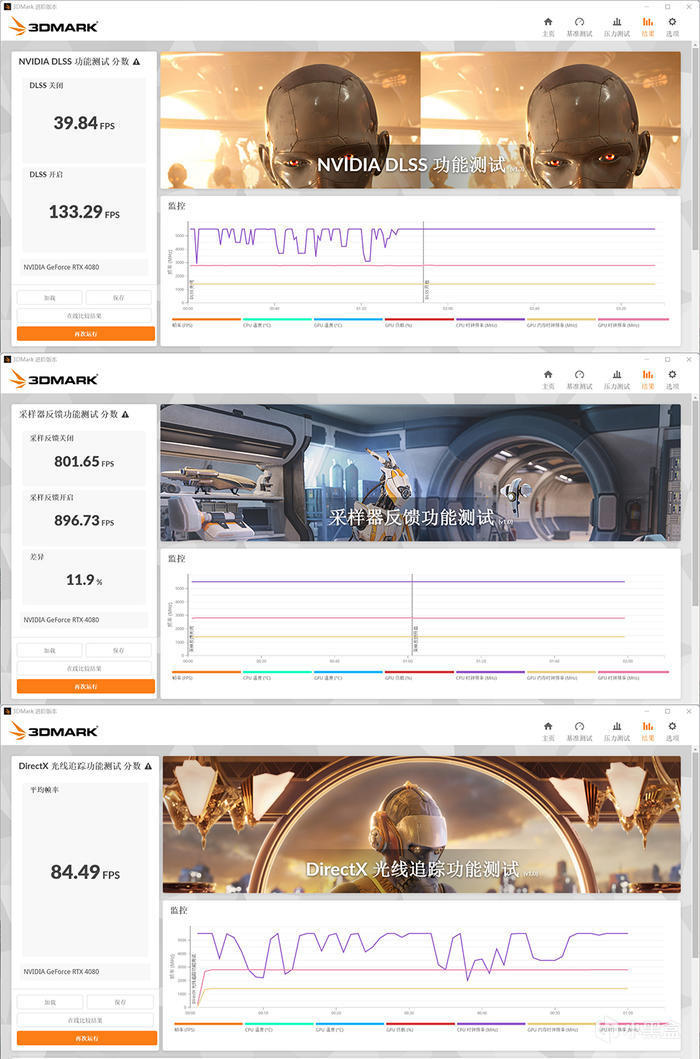This screenshot has width=700, height=1059.
Task: Click 保存 button in DirectX 光线追踪 window
Action: tap(120, 1002)
